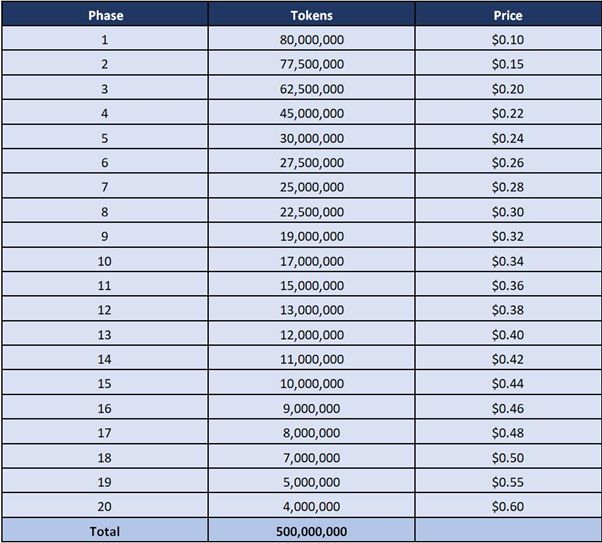
Task: Click the 500,000,000 total tokens cell
Action: pyautogui.click(x=311, y=531)
